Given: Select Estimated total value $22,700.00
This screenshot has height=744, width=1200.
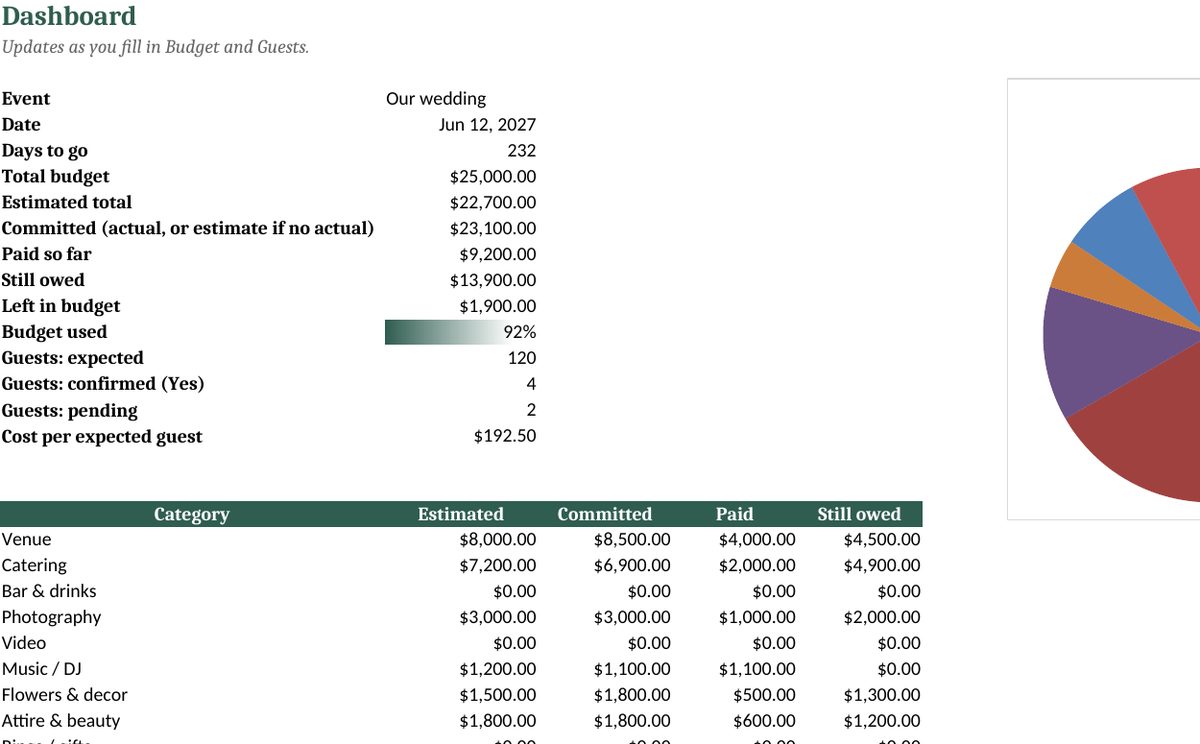Looking at the screenshot, I should [493, 203].
